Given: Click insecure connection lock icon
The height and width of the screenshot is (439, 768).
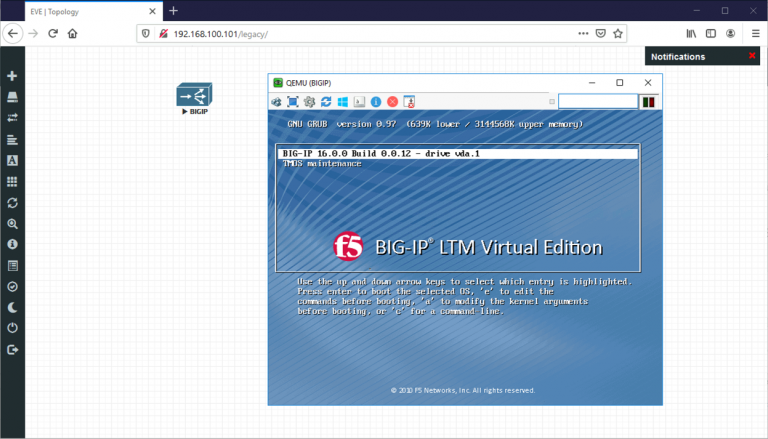Looking at the screenshot, I should [x=163, y=33].
